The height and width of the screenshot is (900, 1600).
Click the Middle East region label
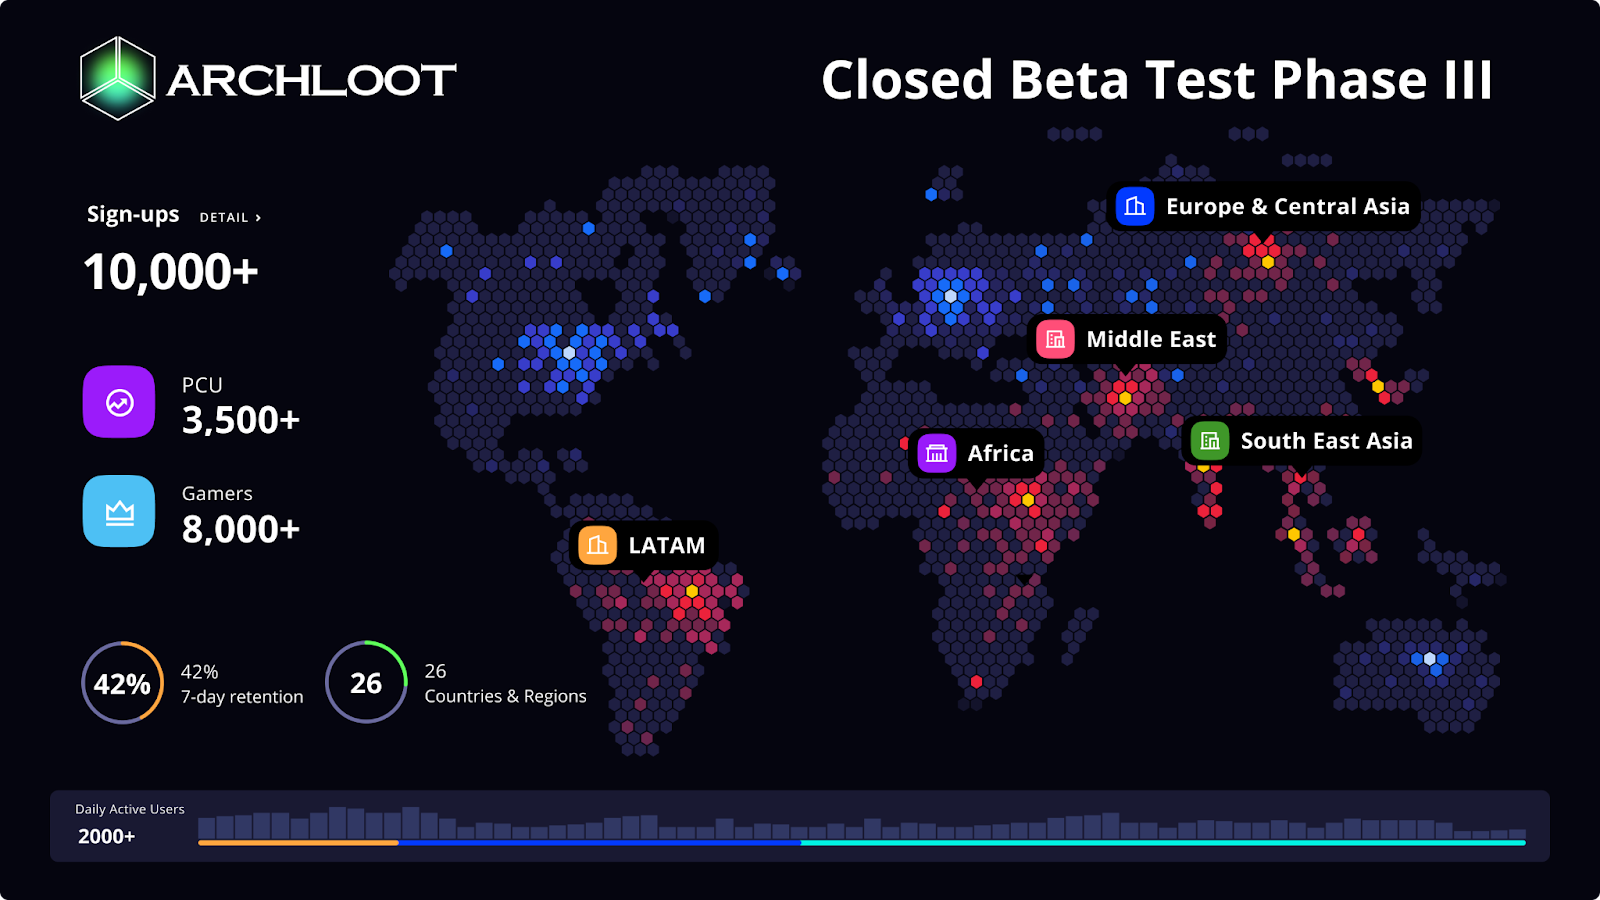tap(1151, 339)
